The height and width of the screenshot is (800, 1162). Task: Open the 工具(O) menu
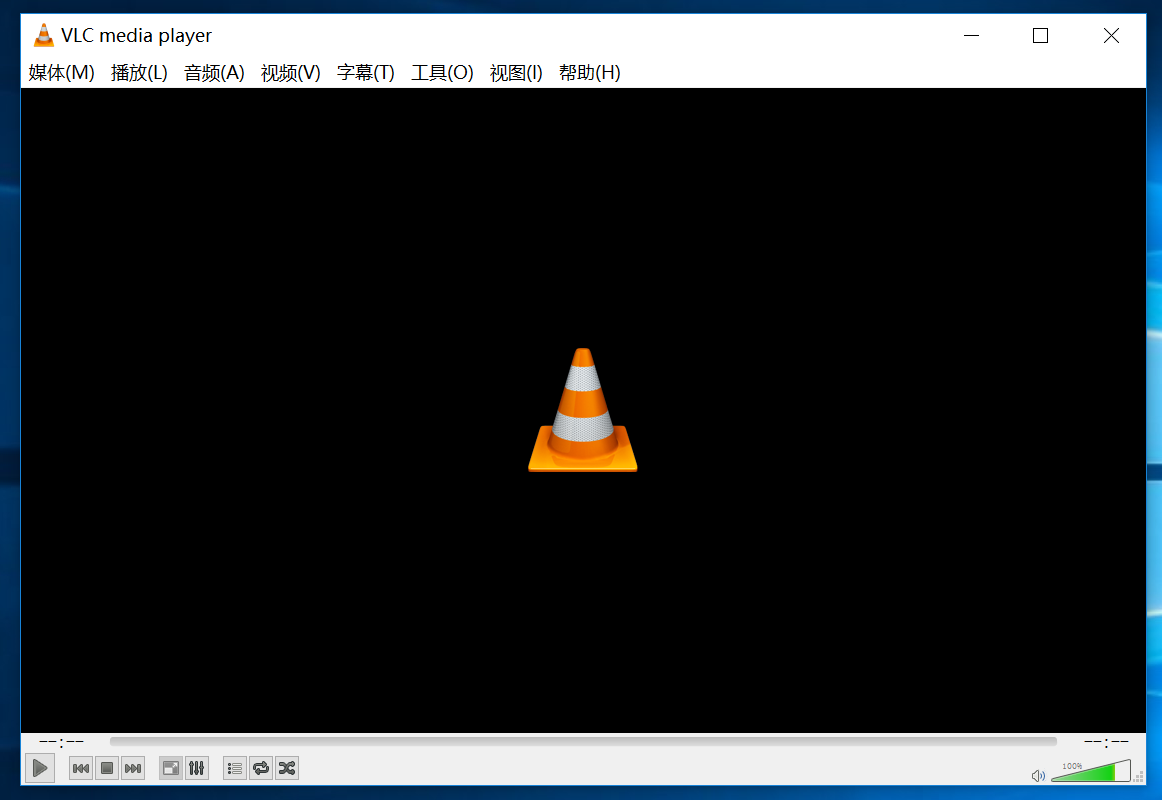point(442,73)
